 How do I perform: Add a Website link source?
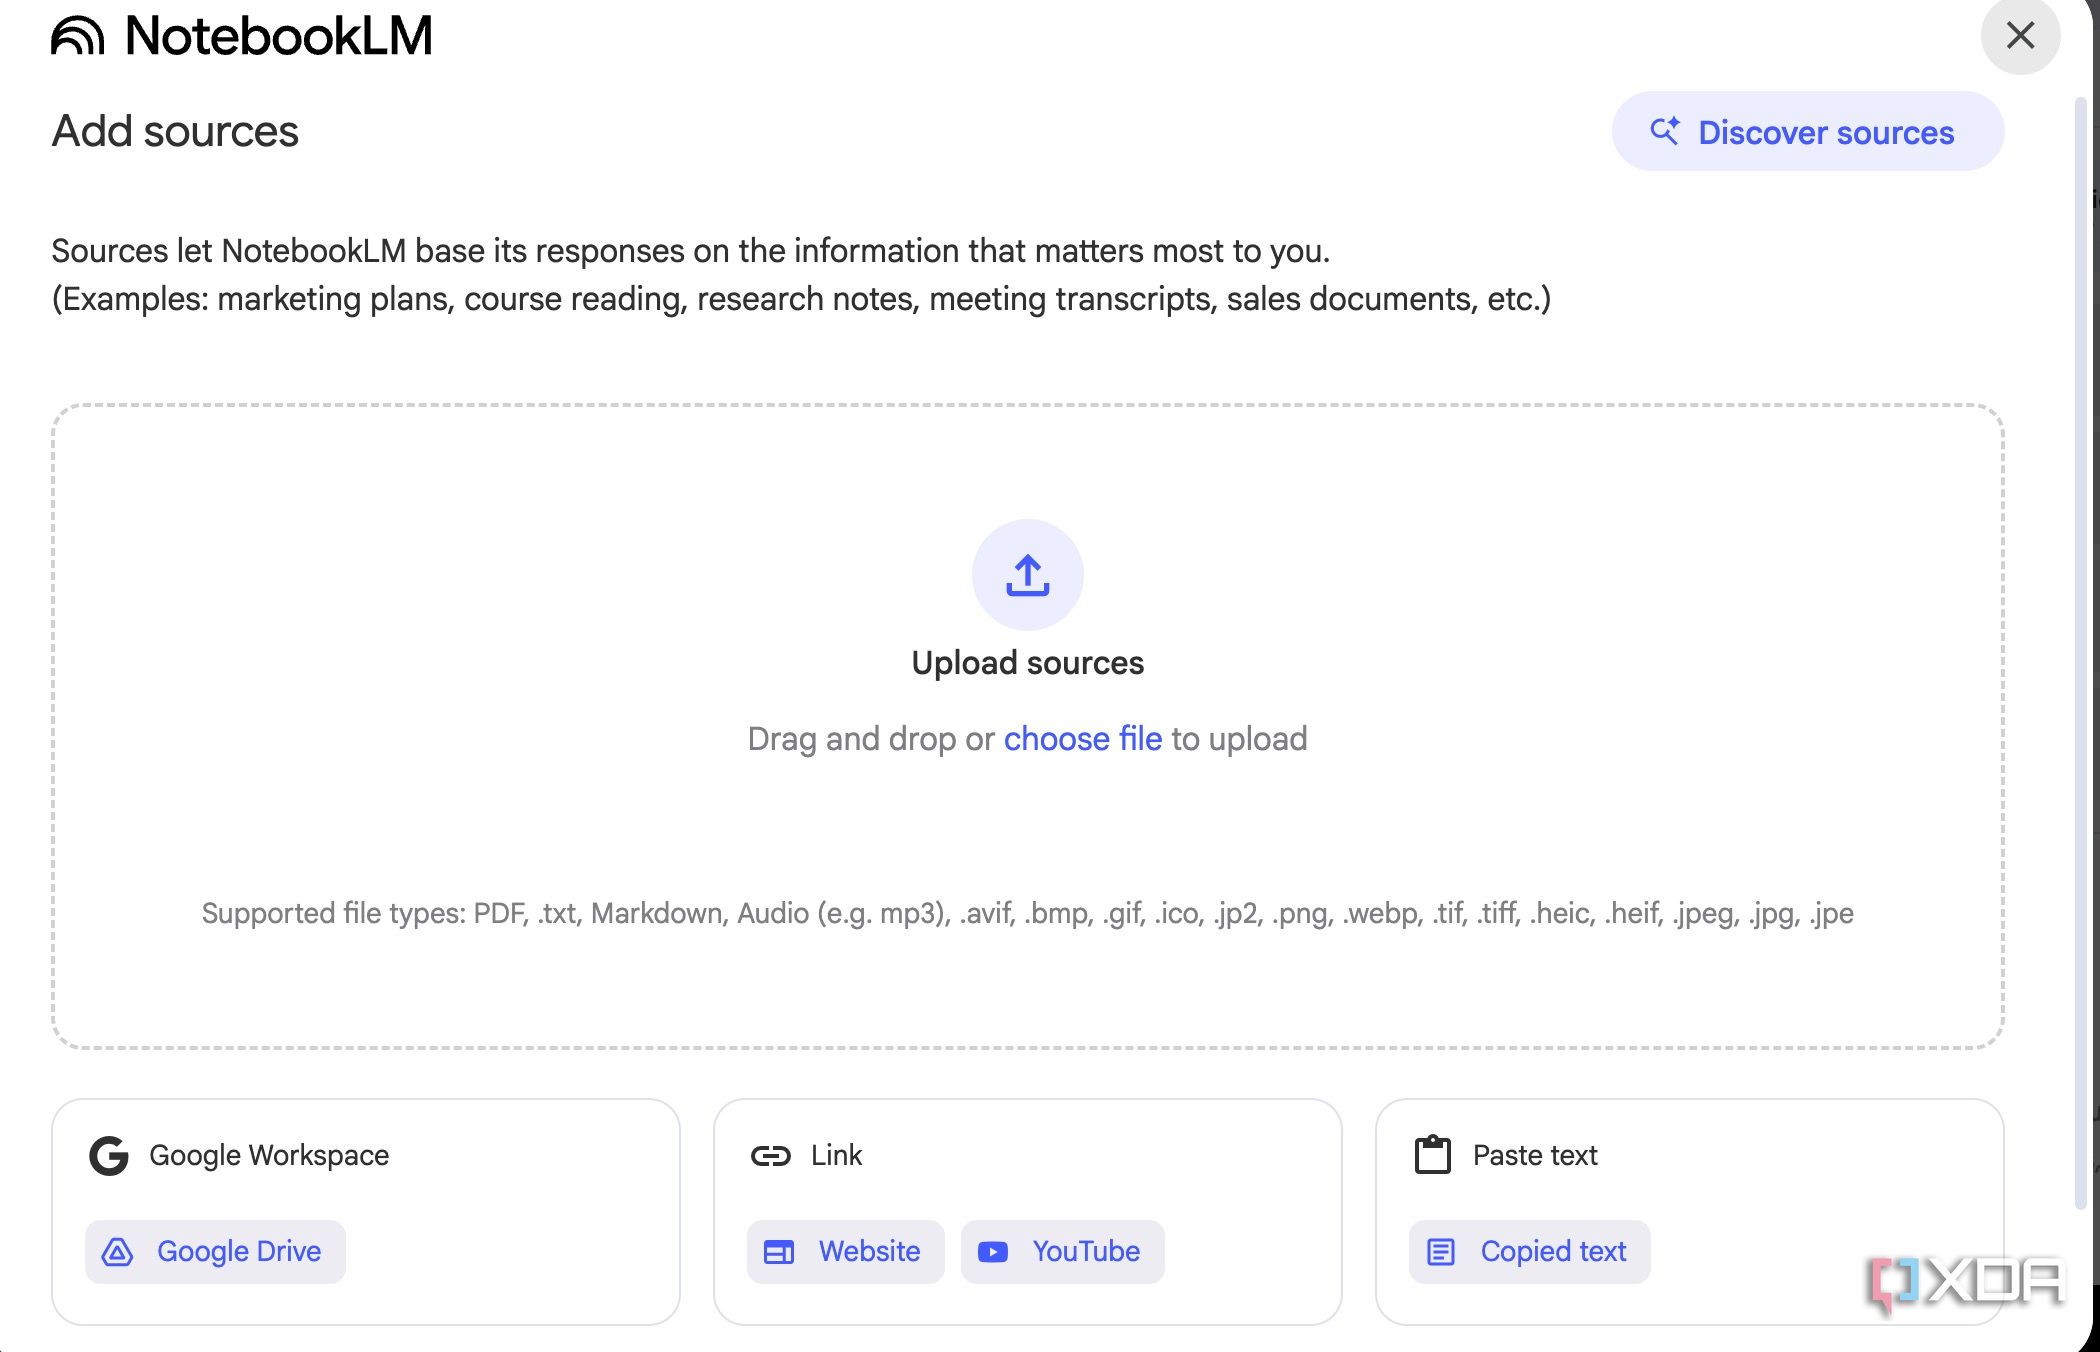pos(845,1252)
